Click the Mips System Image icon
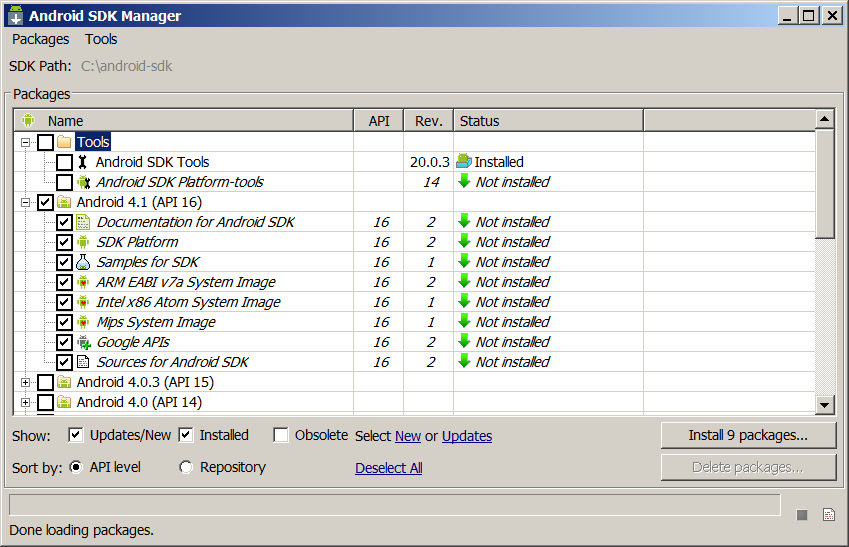The image size is (849, 547). tap(83, 322)
